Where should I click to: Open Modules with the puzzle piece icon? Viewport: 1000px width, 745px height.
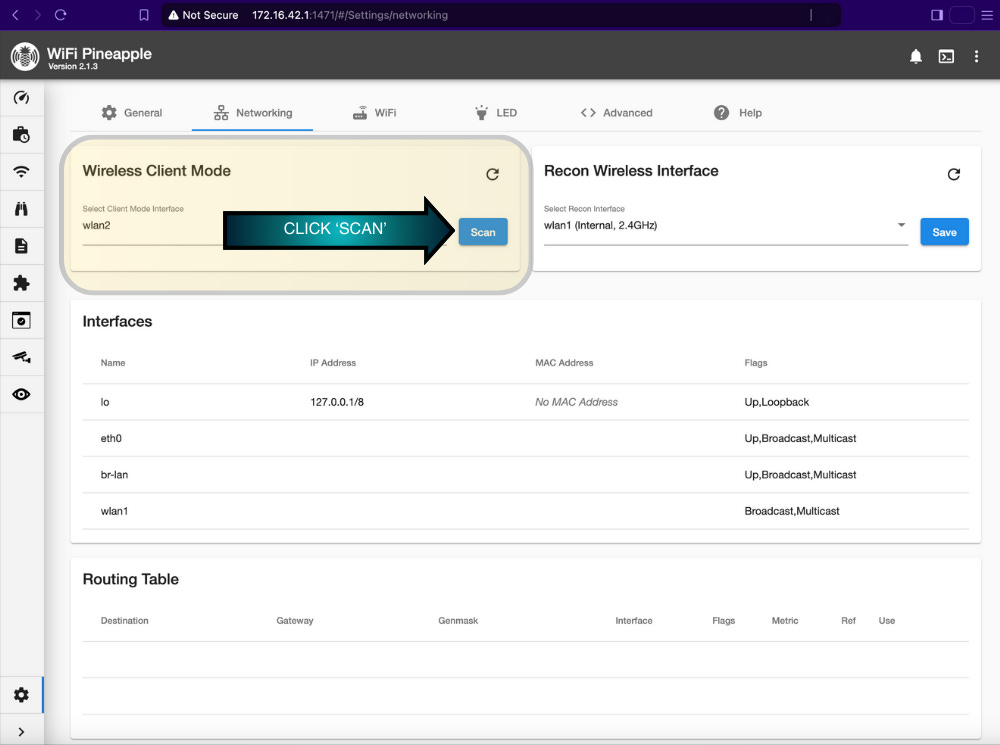22,283
